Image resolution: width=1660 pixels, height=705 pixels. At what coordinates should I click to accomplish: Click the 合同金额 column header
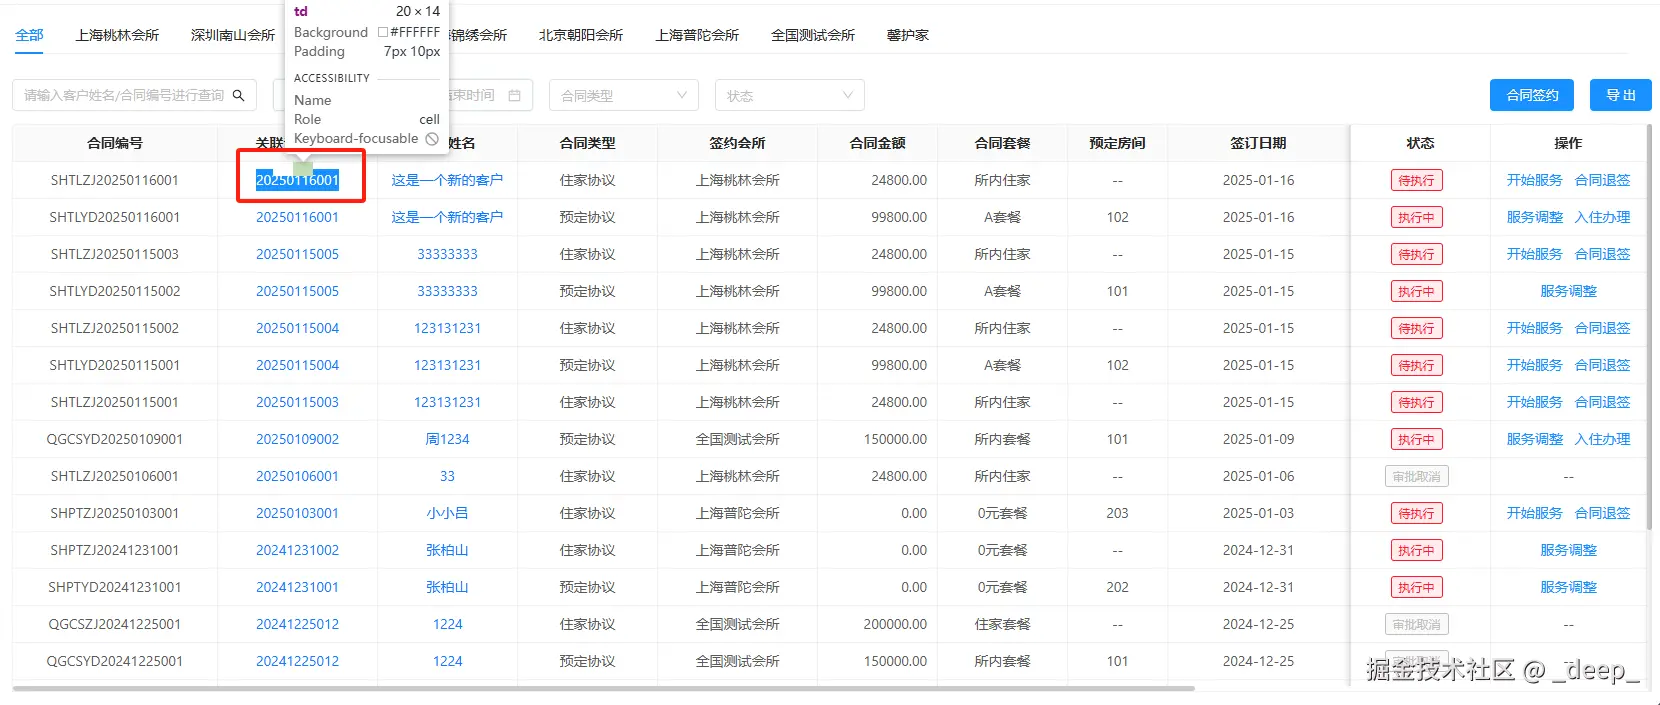pyautogui.click(x=877, y=143)
